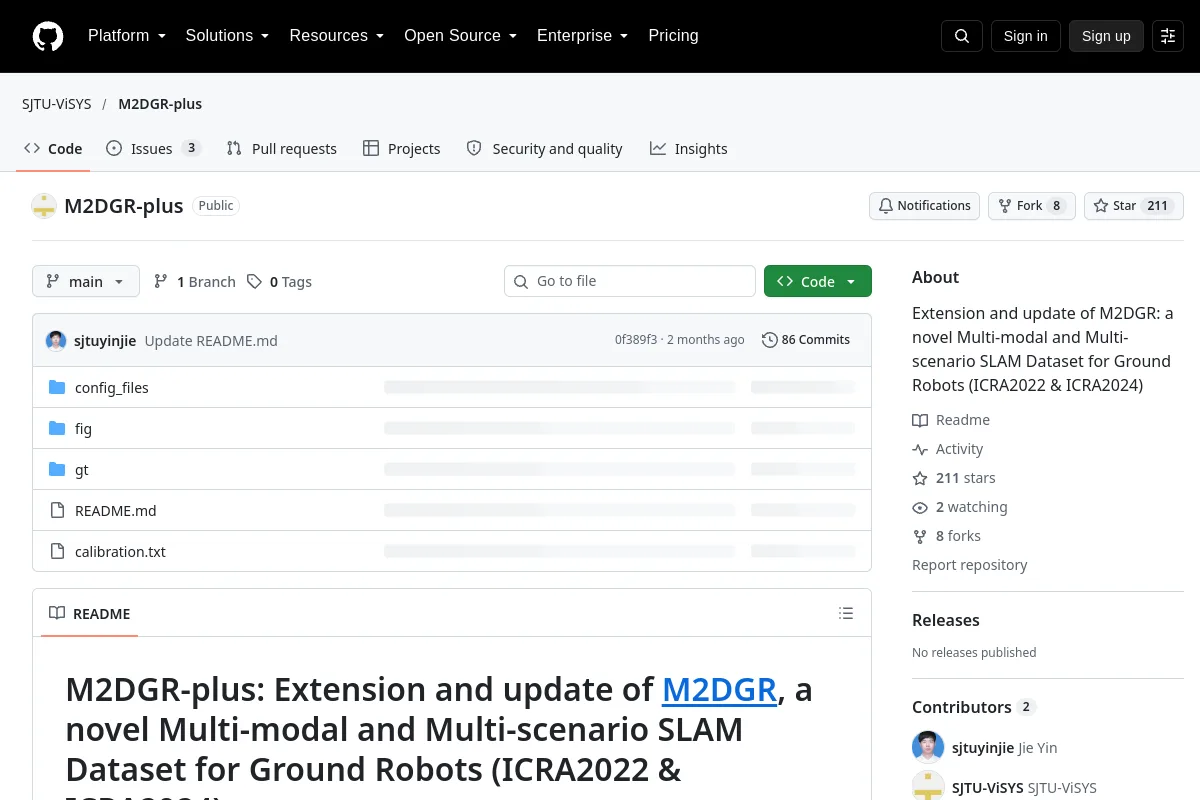Image resolution: width=1200 pixels, height=800 pixels.
Task: Star the repository with the Star button
Action: [x=1134, y=206]
